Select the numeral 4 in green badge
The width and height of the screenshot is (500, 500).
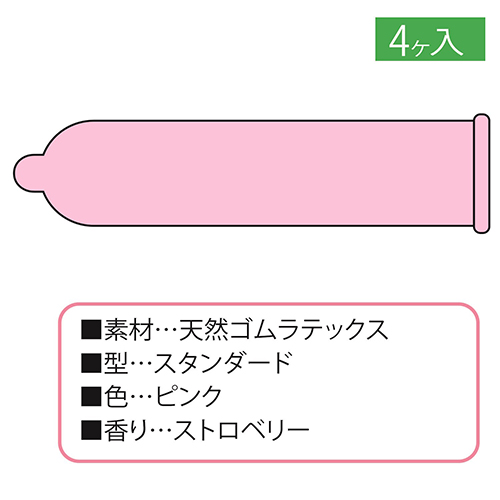[x=399, y=41]
